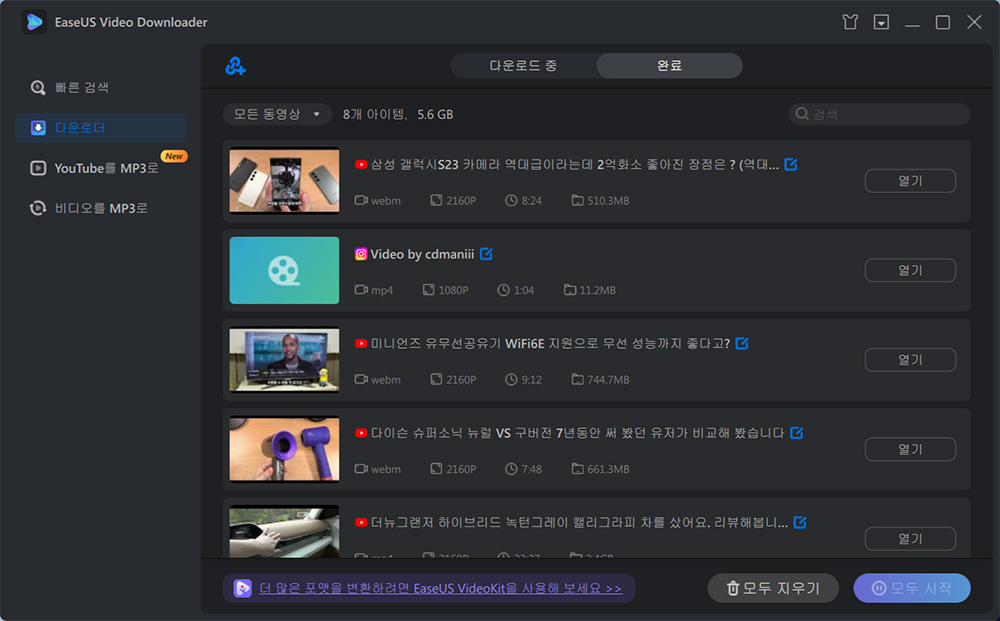Expand the 모든 동영상 filter dropdown
Screen dimensions: 1000x621
pyautogui.click(x=277, y=114)
